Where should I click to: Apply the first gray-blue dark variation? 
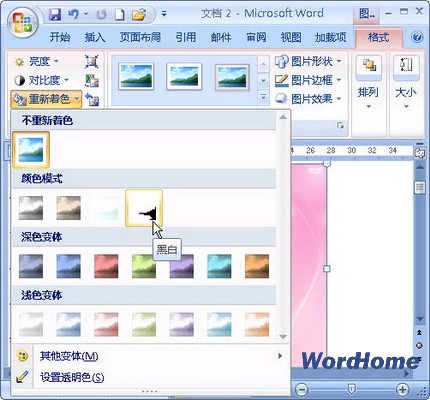click(31, 266)
